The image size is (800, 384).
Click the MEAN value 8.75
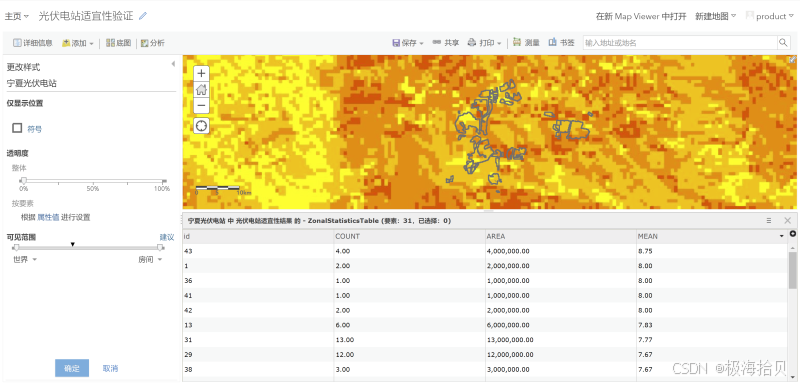645,251
